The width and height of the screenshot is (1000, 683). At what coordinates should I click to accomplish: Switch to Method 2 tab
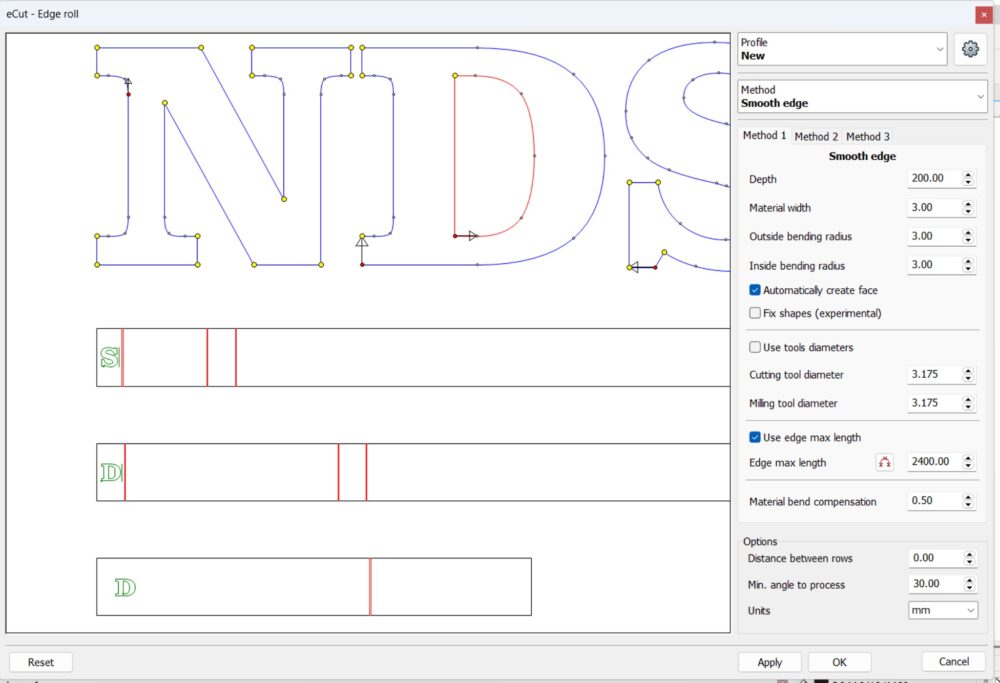click(x=816, y=136)
